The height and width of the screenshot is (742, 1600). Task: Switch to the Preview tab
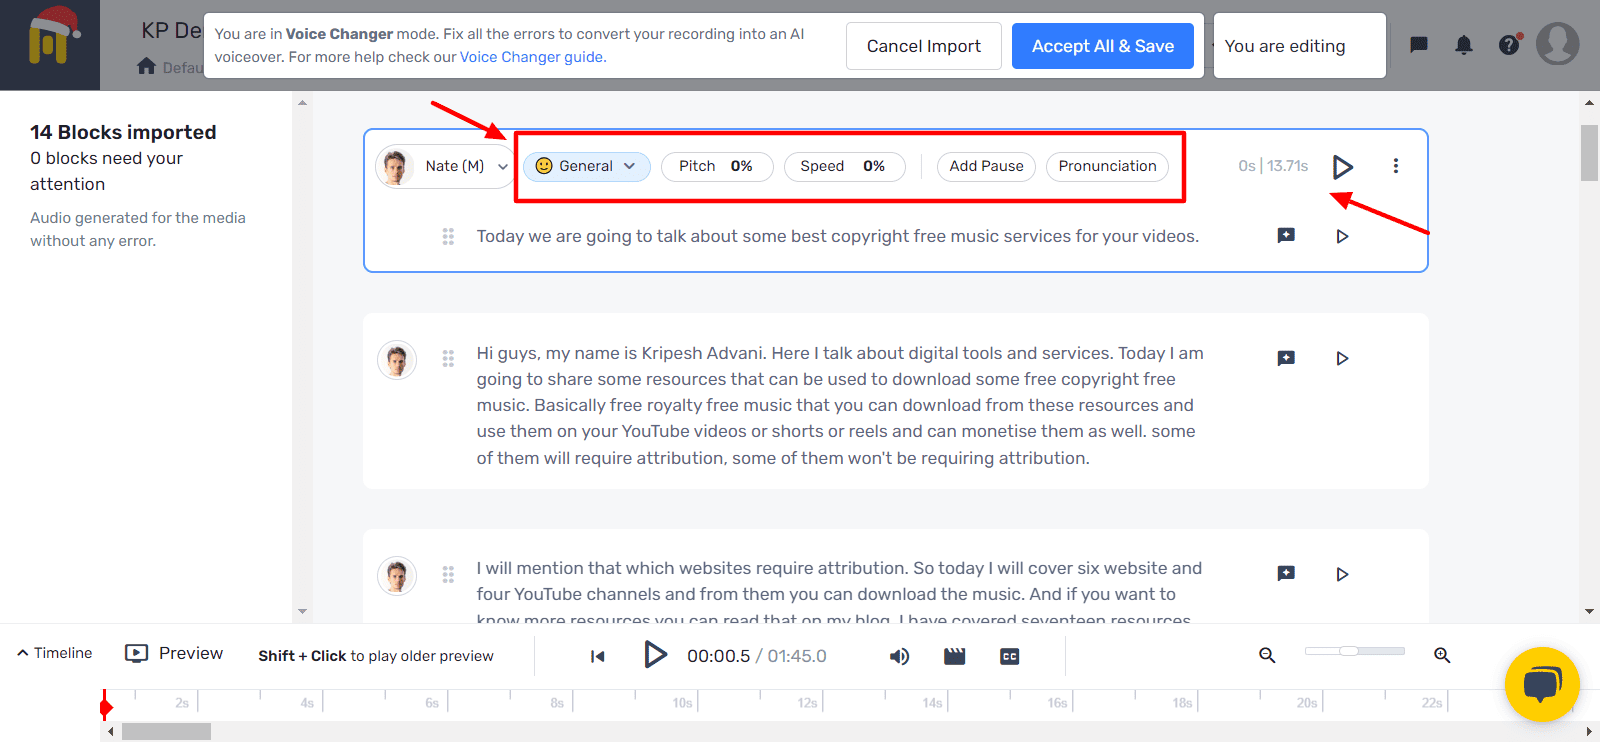coord(174,653)
